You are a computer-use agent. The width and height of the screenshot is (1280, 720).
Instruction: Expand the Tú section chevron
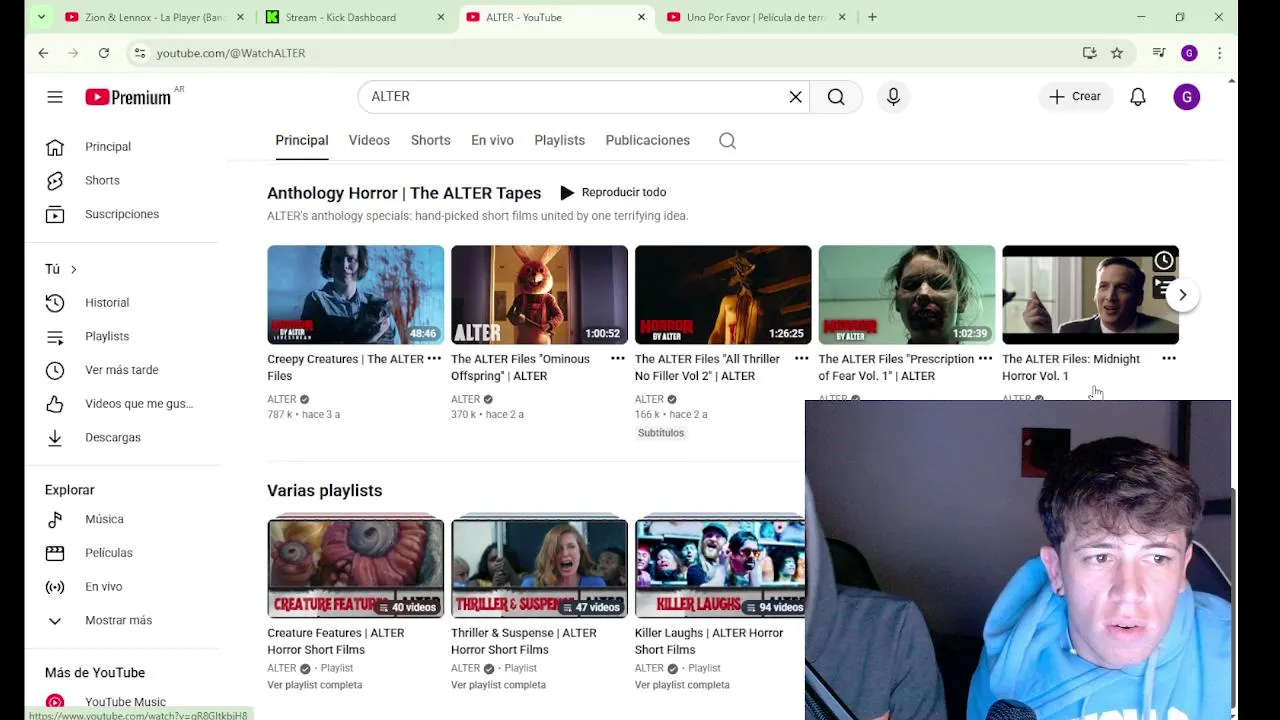pos(73,269)
